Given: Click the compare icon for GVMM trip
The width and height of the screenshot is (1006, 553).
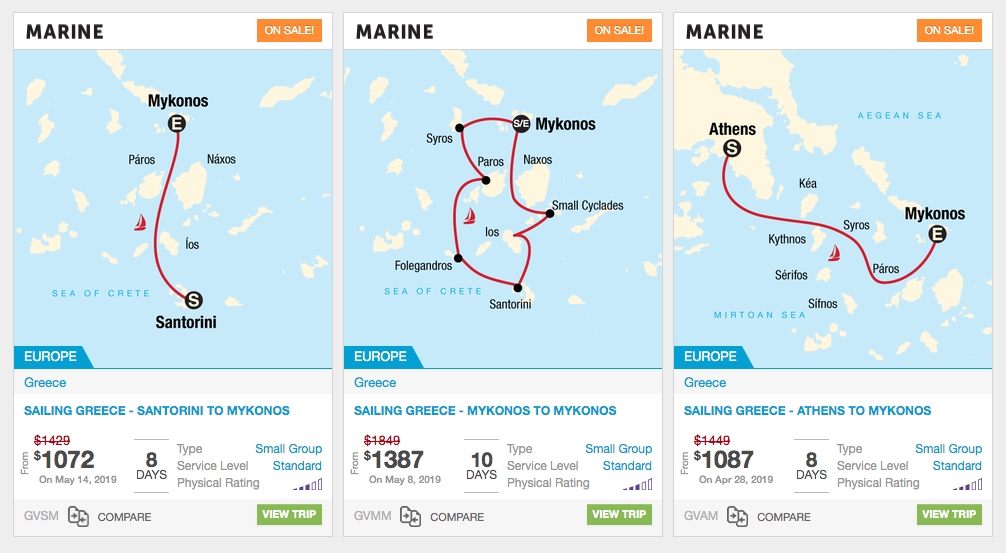Looking at the screenshot, I should 410,516.
